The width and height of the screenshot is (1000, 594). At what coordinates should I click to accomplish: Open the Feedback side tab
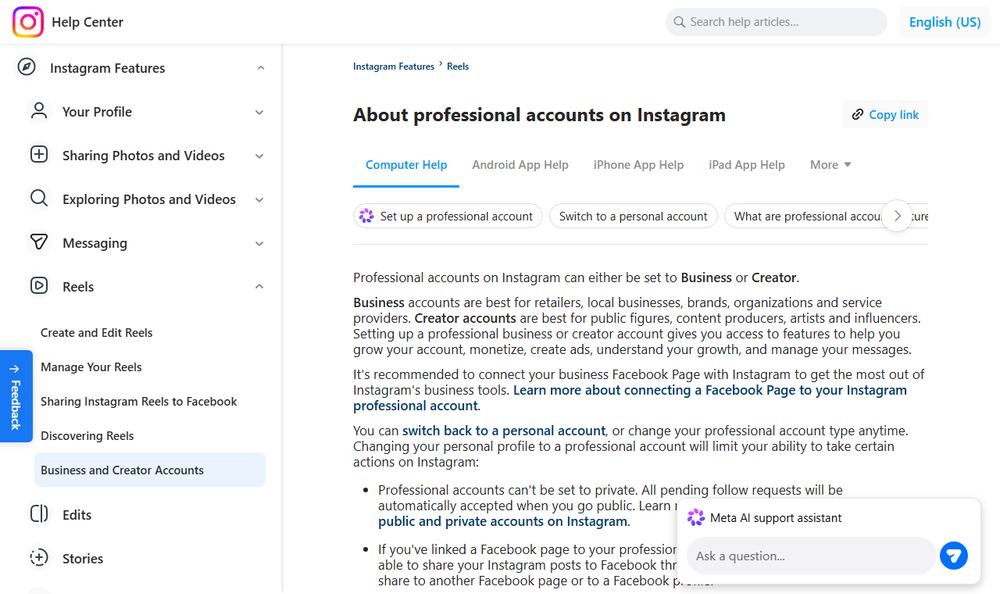click(16, 396)
